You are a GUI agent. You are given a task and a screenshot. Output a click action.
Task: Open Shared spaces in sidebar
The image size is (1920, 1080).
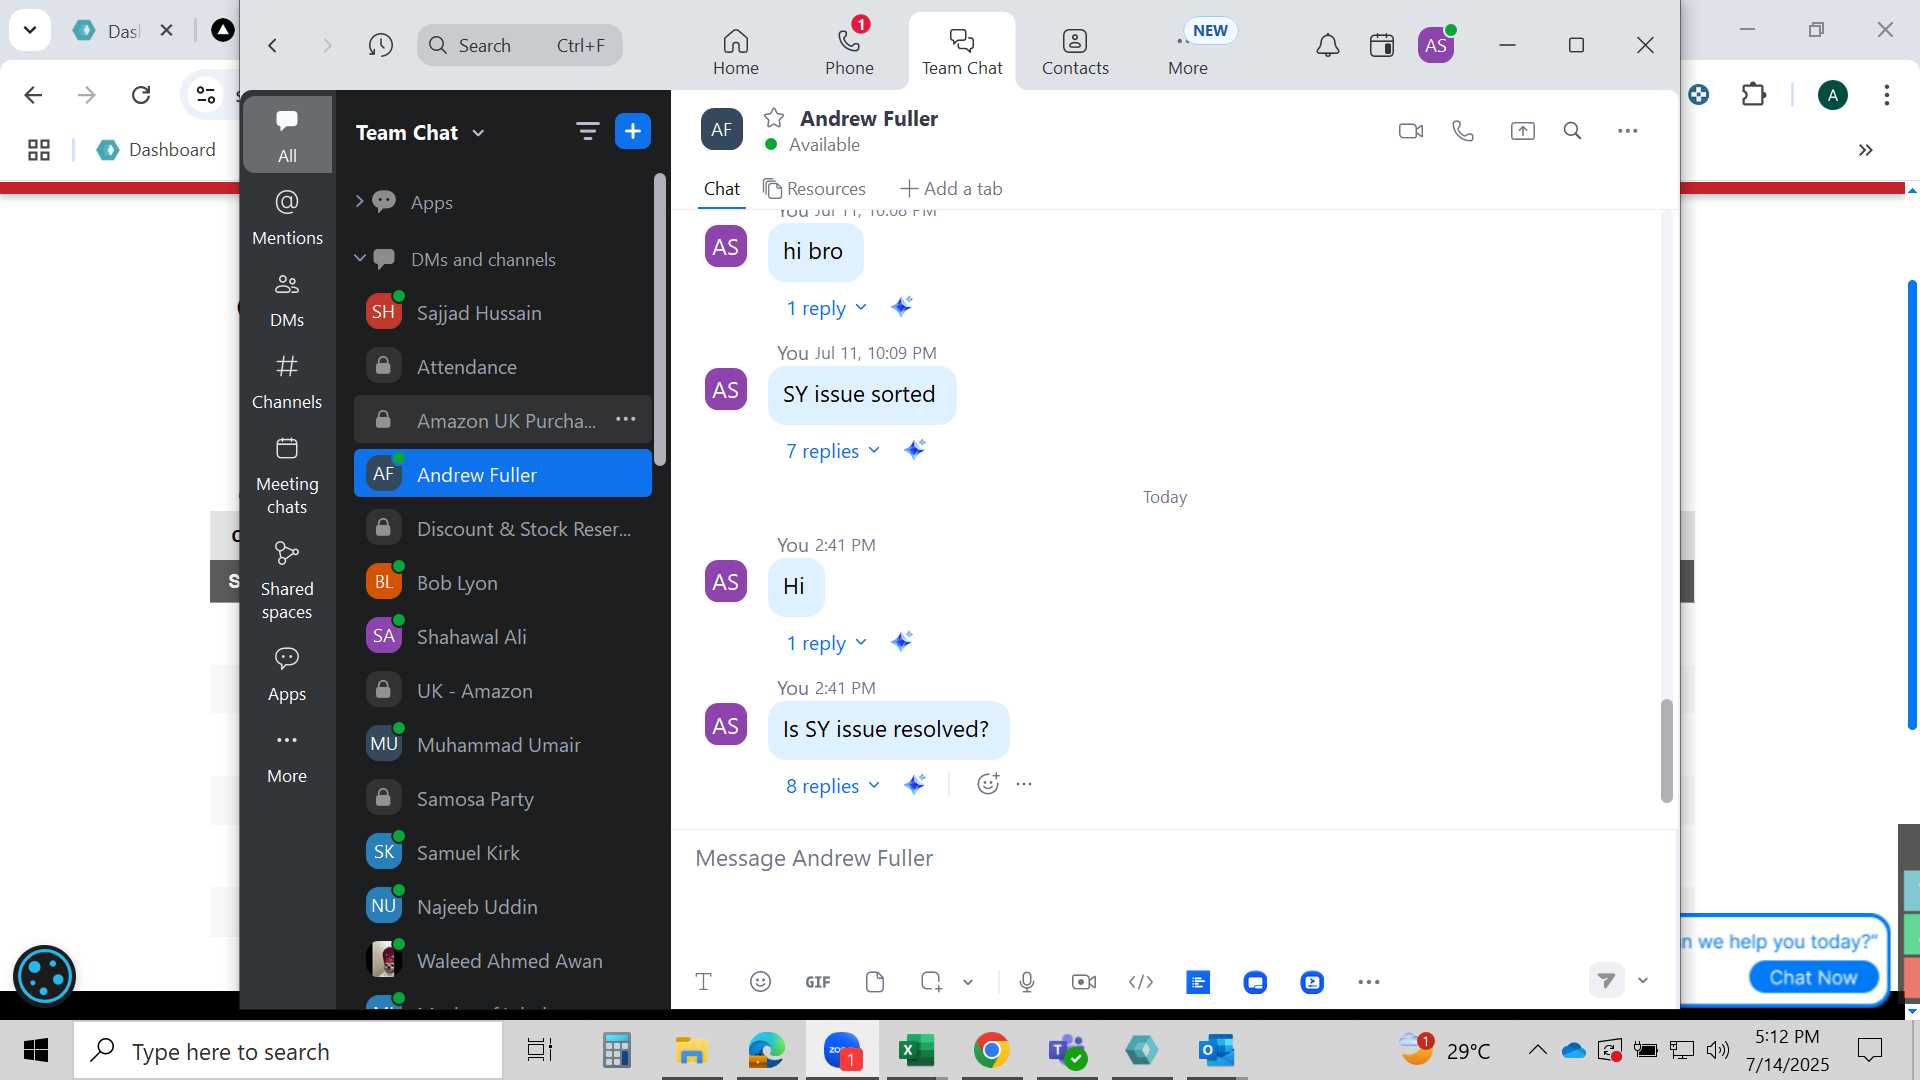pyautogui.click(x=287, y=580)
